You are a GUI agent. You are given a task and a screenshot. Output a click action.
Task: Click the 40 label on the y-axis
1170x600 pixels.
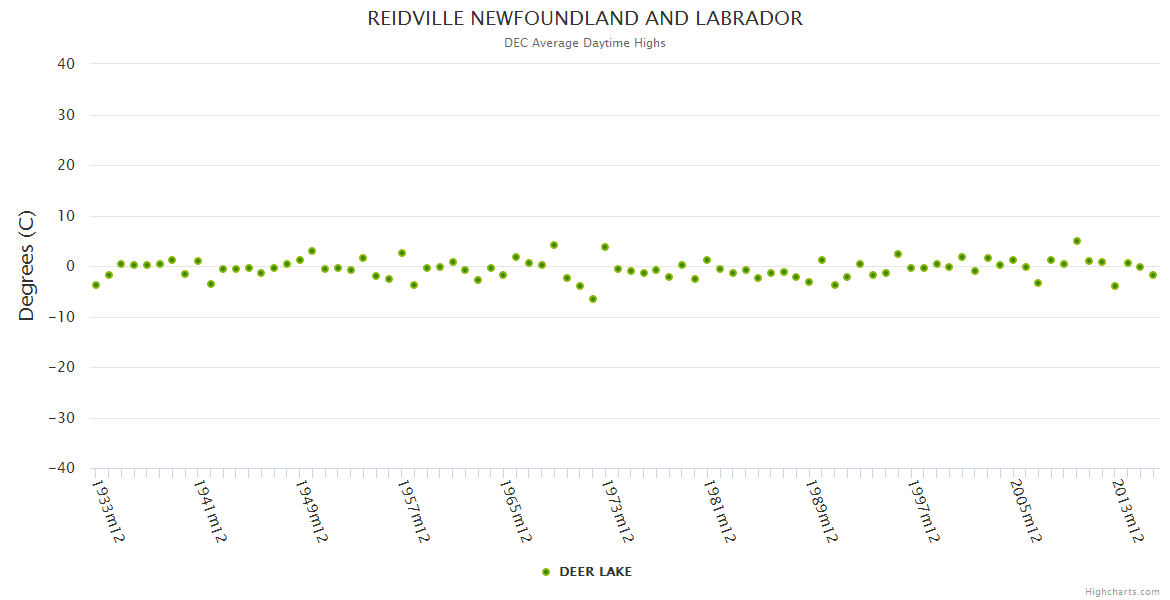[x=67, y=64]
